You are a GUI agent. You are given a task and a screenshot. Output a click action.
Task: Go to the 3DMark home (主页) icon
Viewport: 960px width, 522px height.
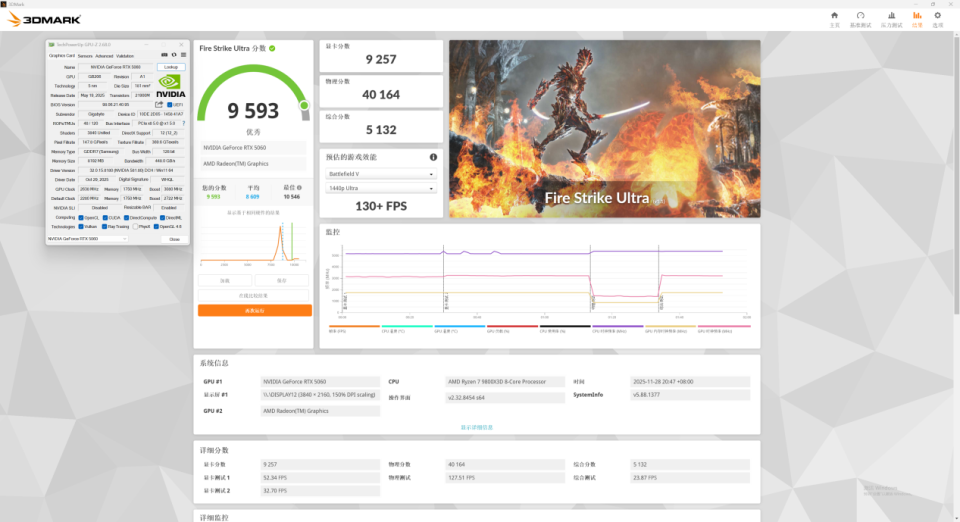[x=834, y=16]
